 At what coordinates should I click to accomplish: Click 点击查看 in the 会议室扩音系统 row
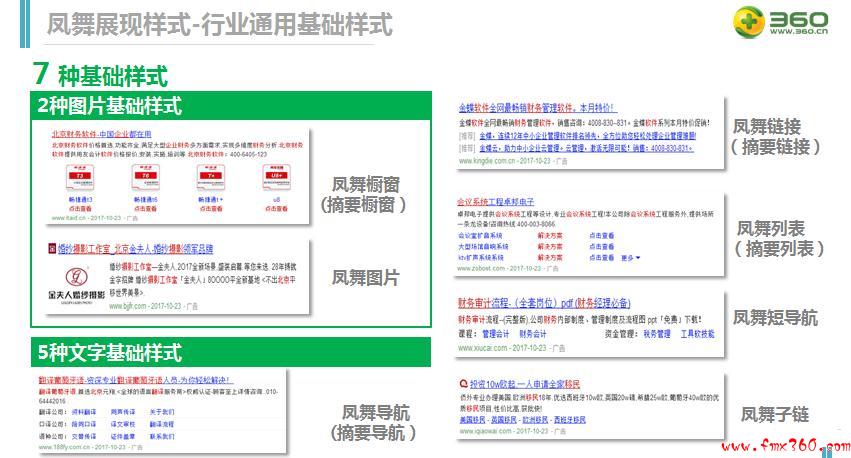click(x=601, y=236)
